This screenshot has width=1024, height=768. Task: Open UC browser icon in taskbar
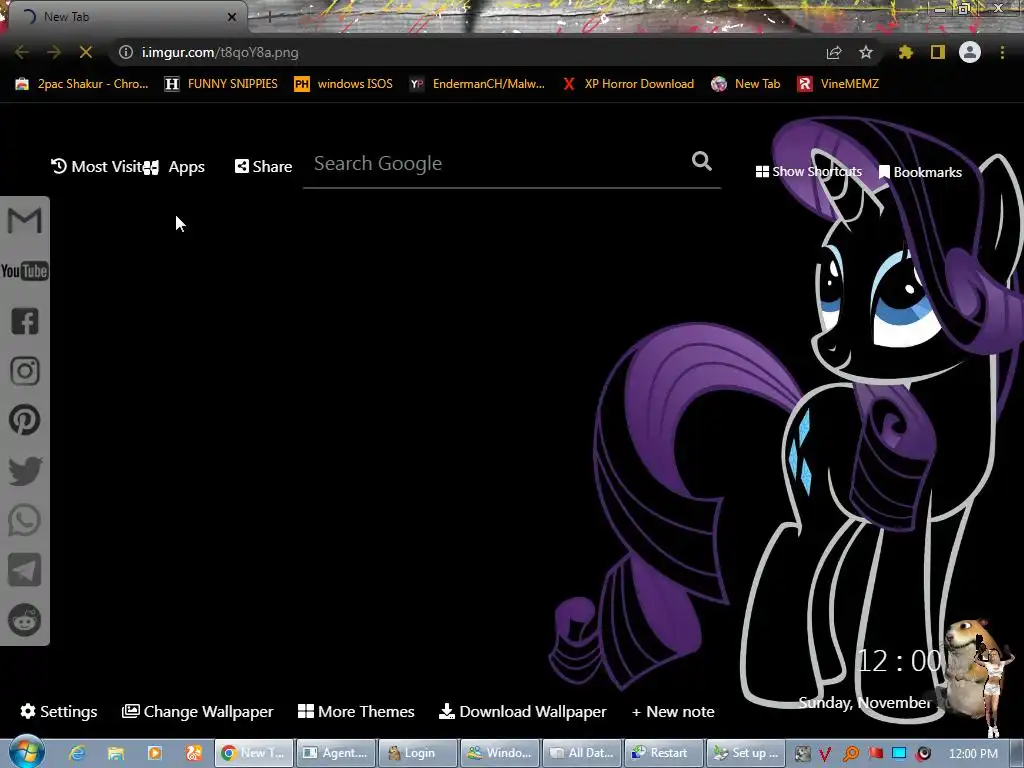tap(194, 753)
